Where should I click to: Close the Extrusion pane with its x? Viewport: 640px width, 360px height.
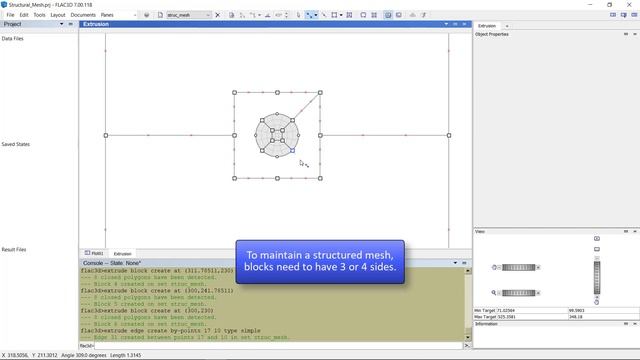coord(464,24)
